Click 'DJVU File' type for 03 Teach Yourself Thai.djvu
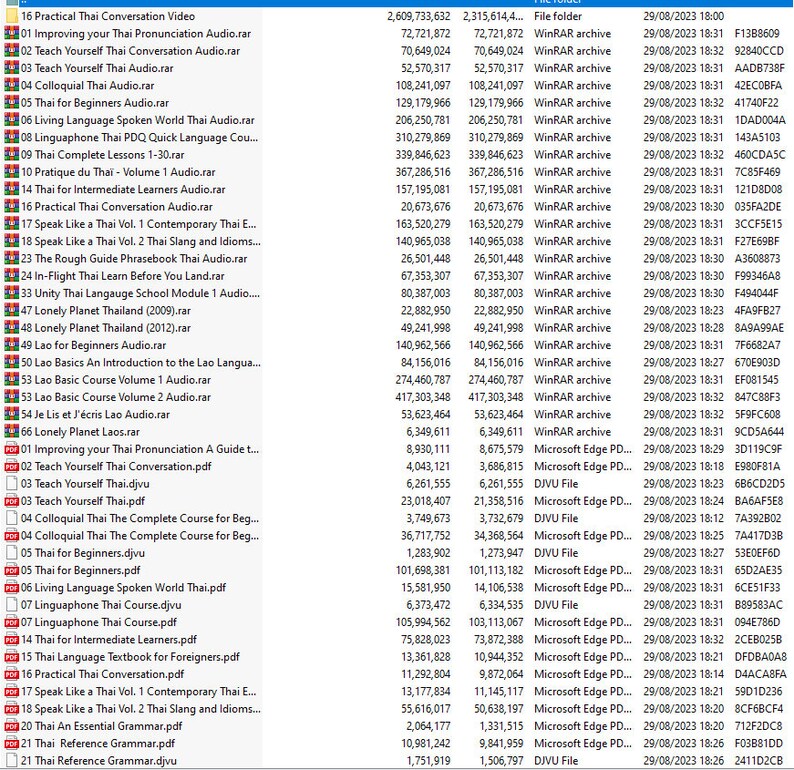This screenshot has height=770, width=794. (x=556, y=483)
